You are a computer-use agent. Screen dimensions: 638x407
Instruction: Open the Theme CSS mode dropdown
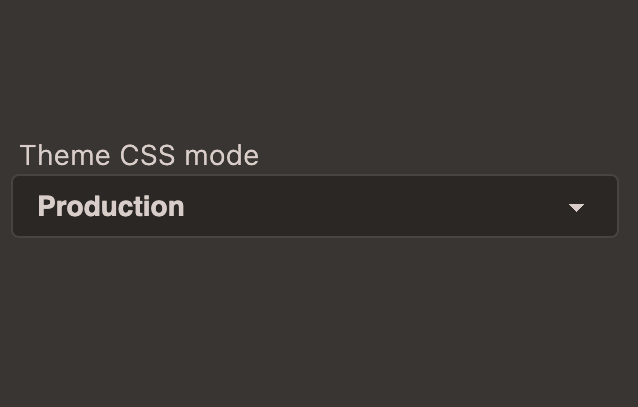(314, 207)
